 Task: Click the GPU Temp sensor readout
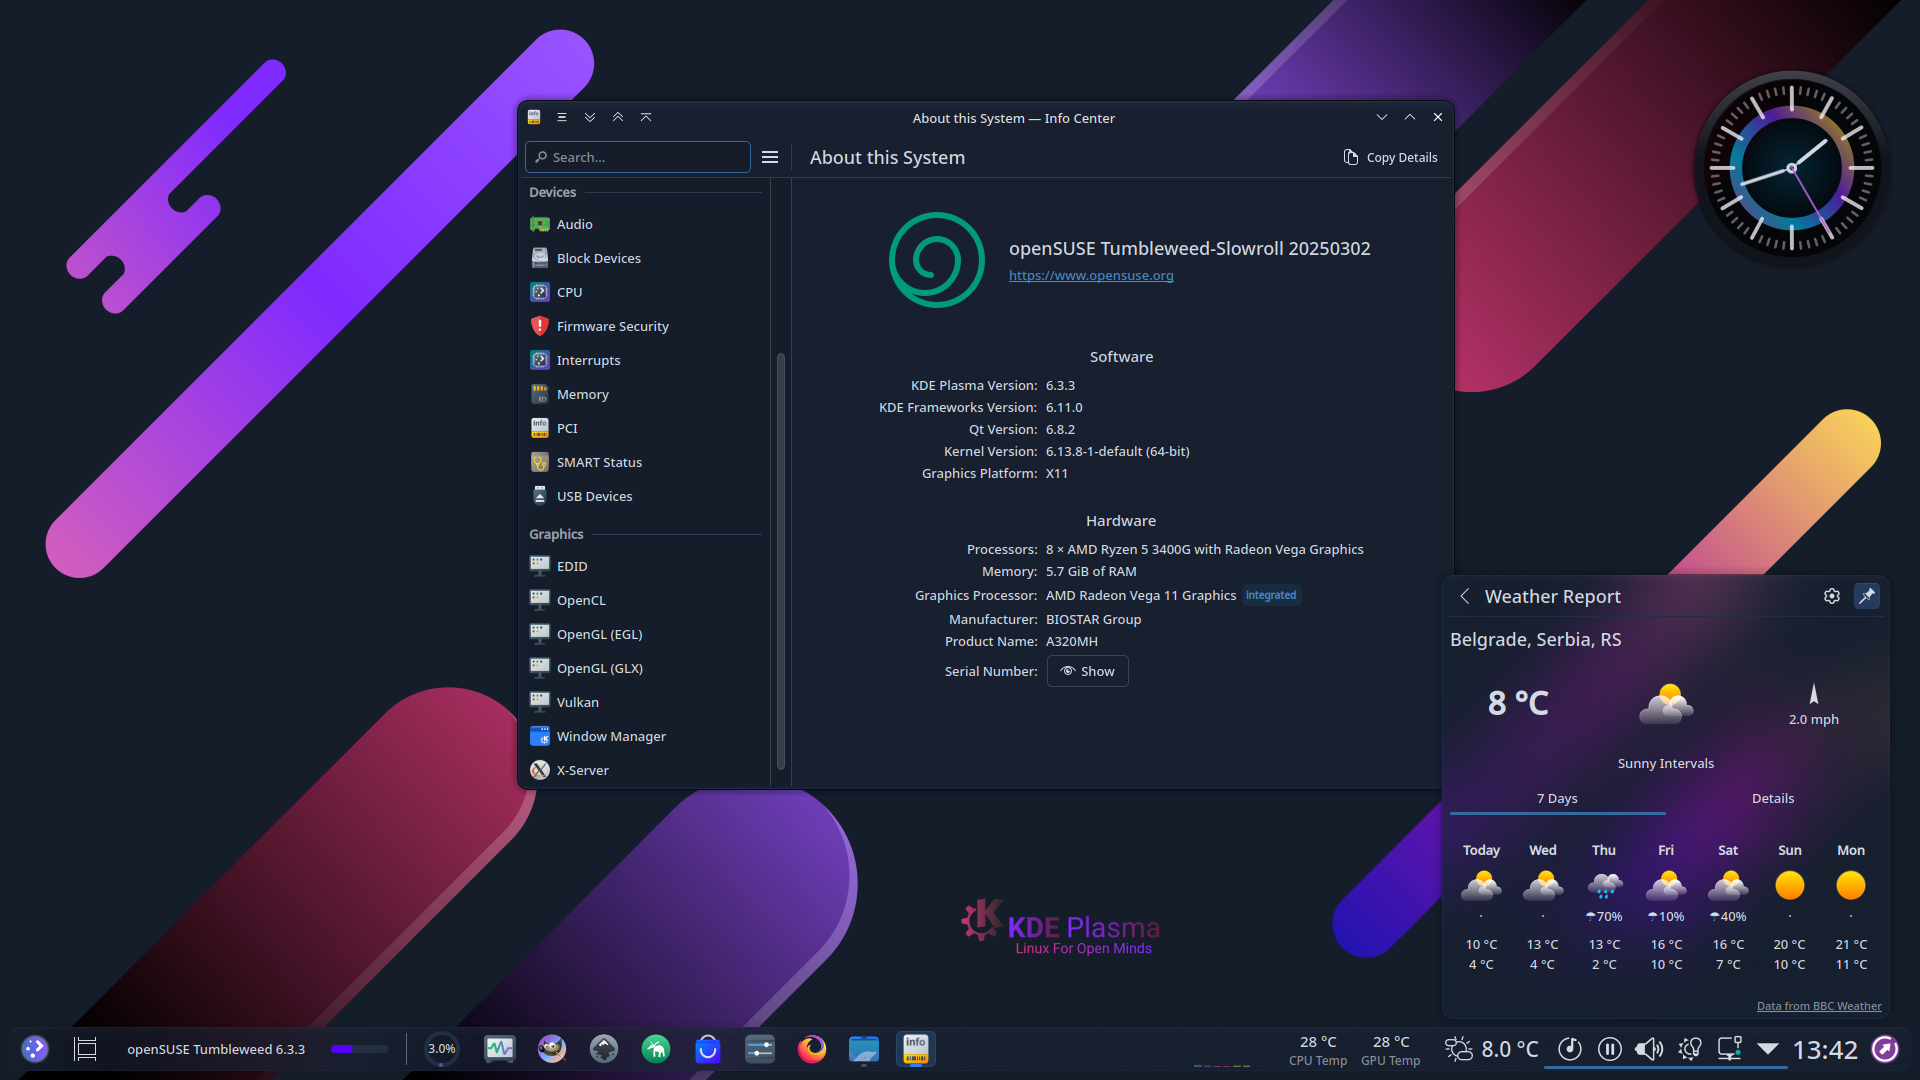(x=1391, y=1050)
